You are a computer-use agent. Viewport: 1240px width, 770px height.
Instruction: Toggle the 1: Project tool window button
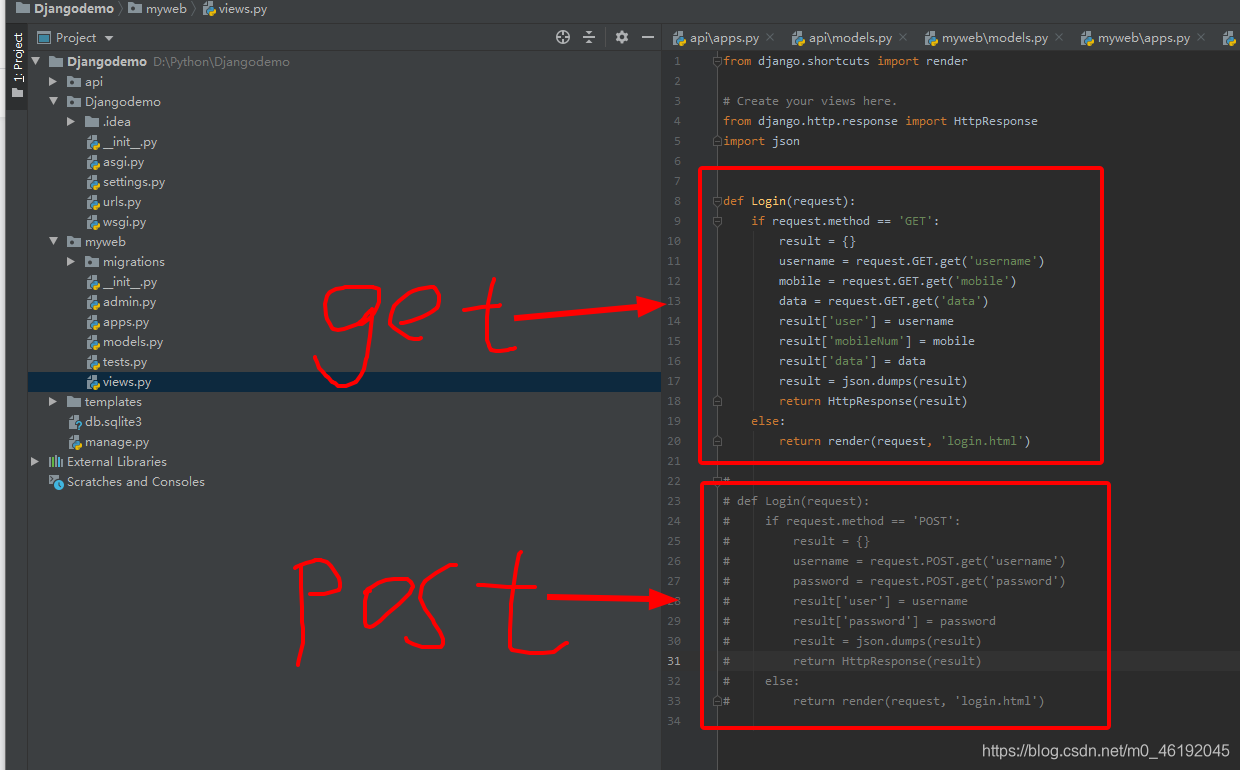click(17, 64)
